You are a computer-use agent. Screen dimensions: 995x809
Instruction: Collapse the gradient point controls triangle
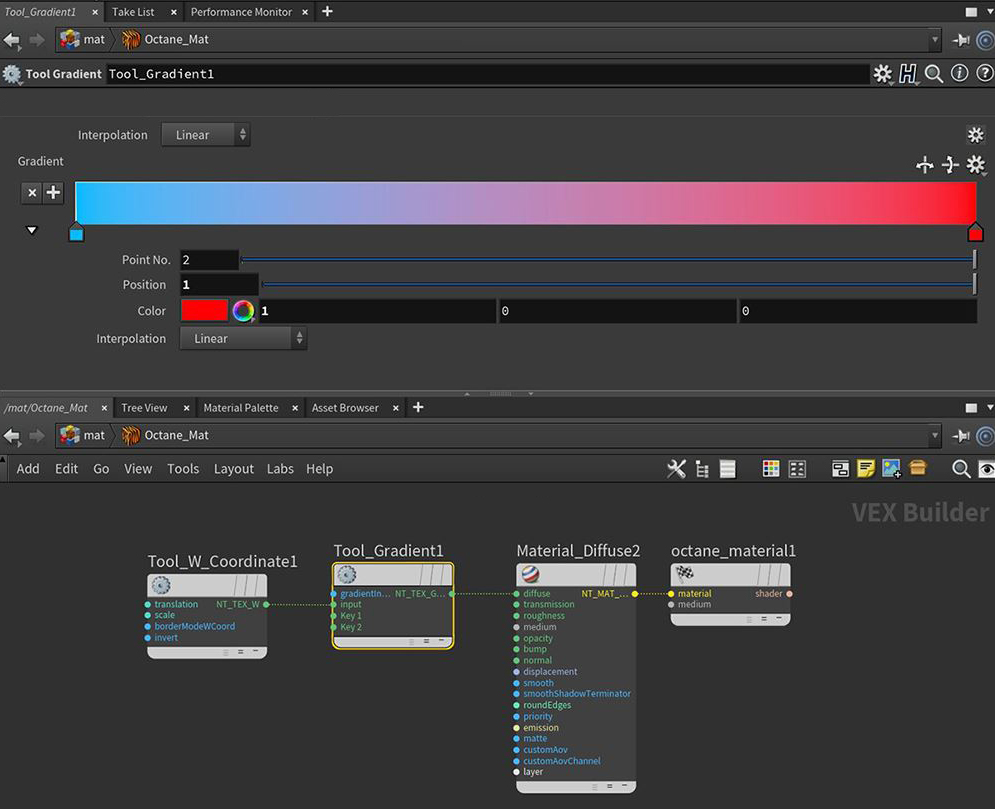pos(31,230)
